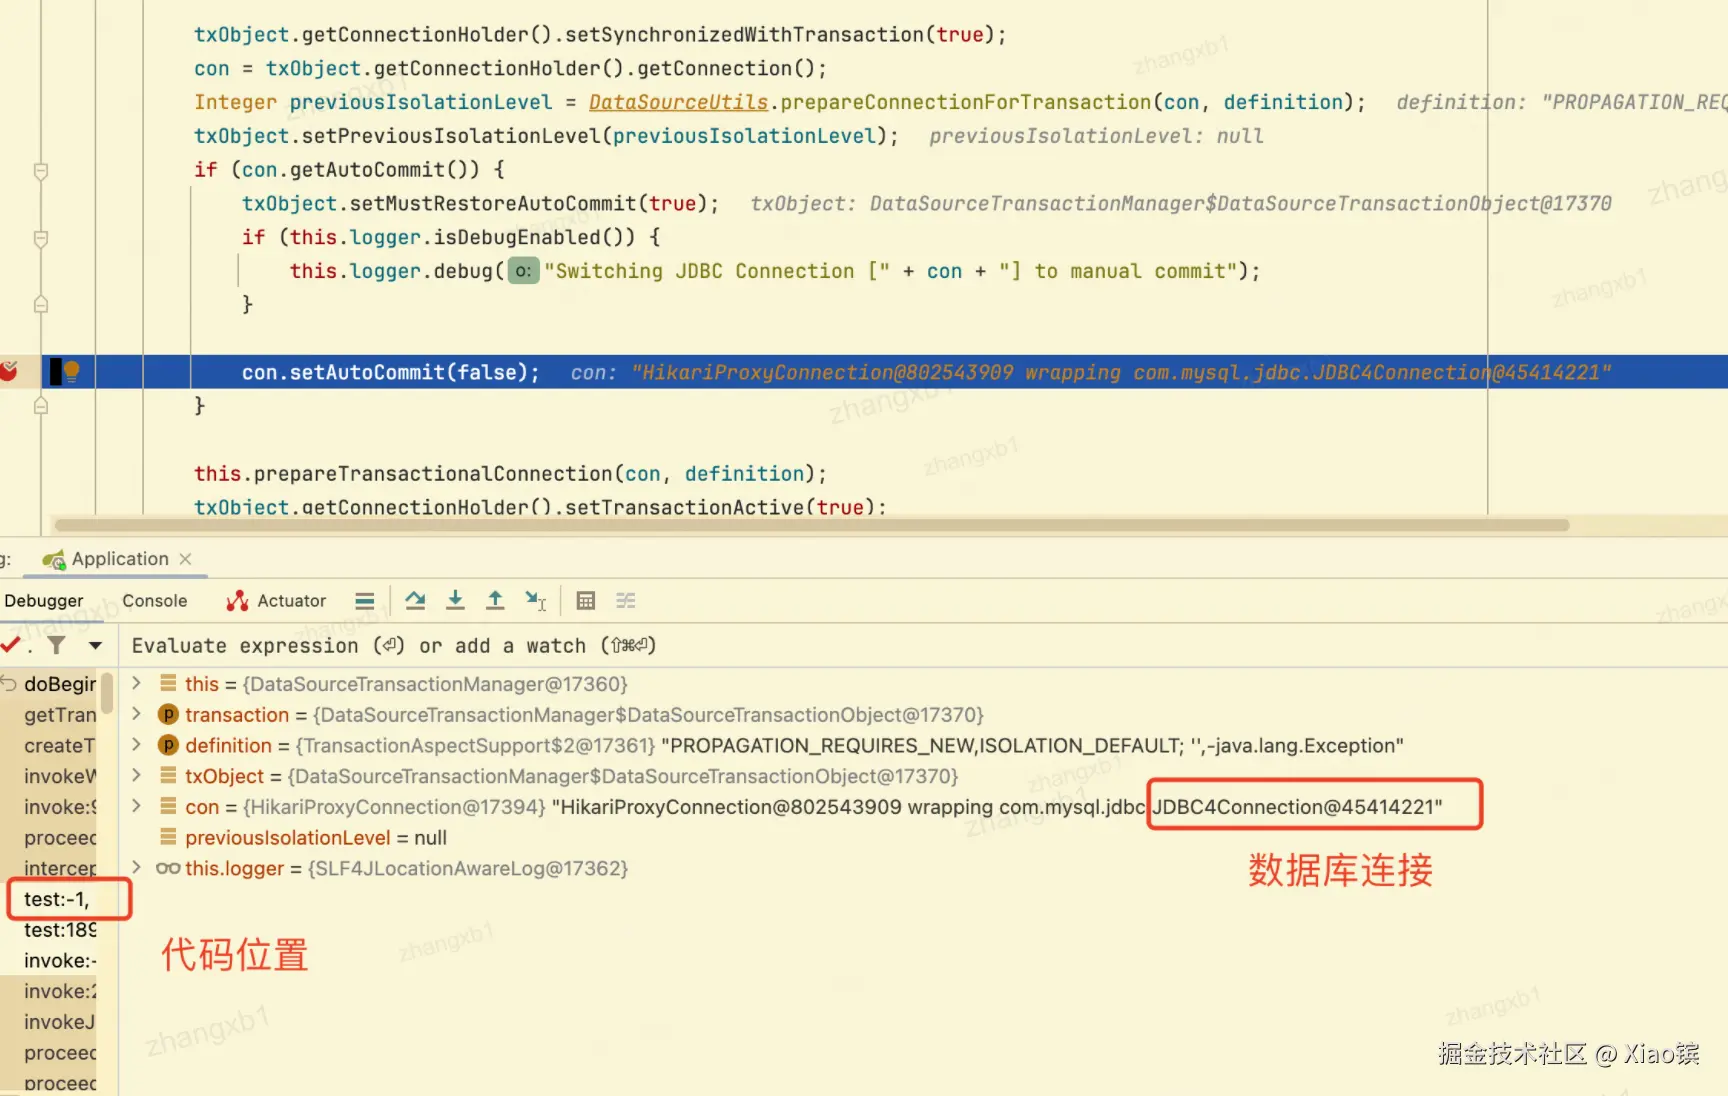Click the frames filter funnel icon

(x=57, y=646)
